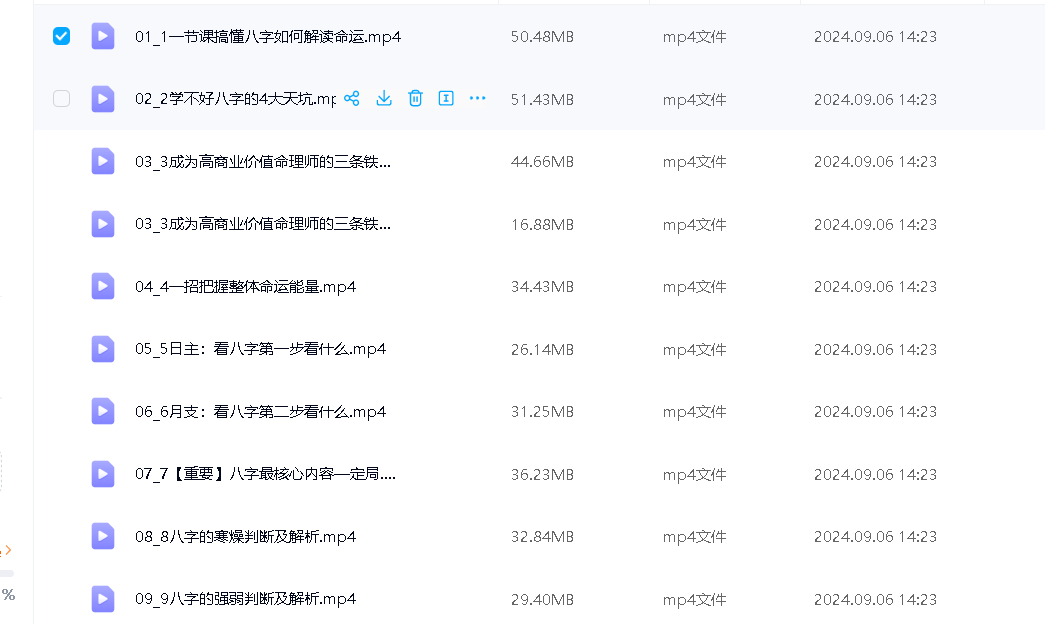Open 08_8八字的寒燥判断及解析.mp4

(x=245, y=537)
